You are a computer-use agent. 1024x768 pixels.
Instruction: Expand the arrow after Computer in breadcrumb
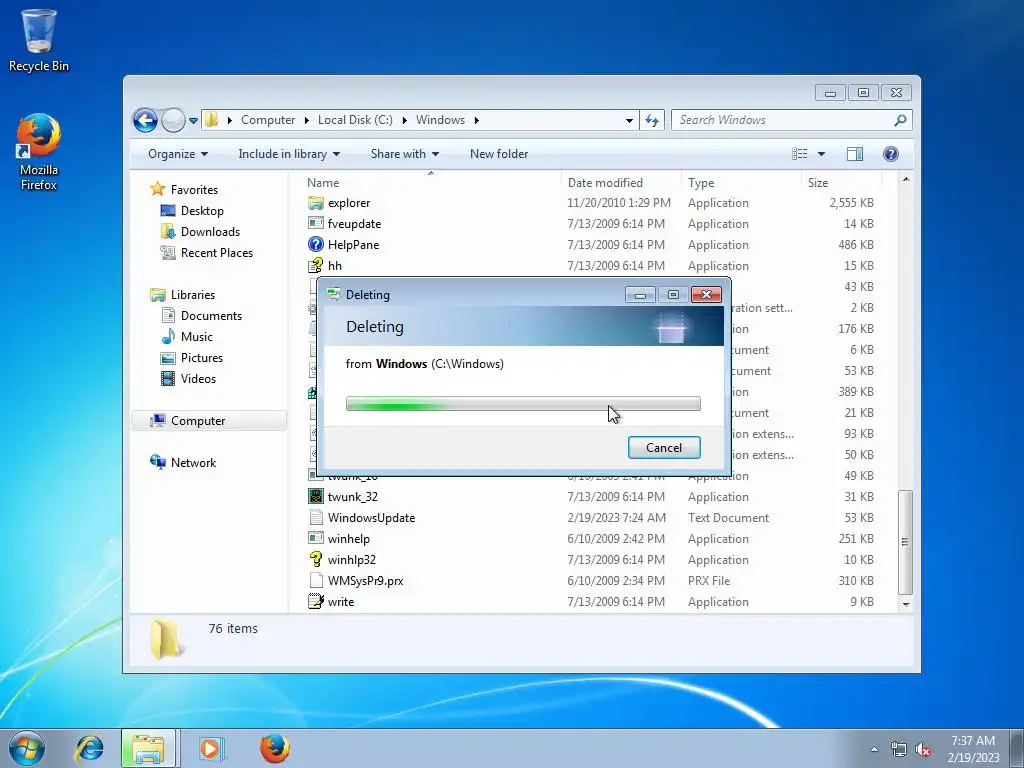pos(307,120)
